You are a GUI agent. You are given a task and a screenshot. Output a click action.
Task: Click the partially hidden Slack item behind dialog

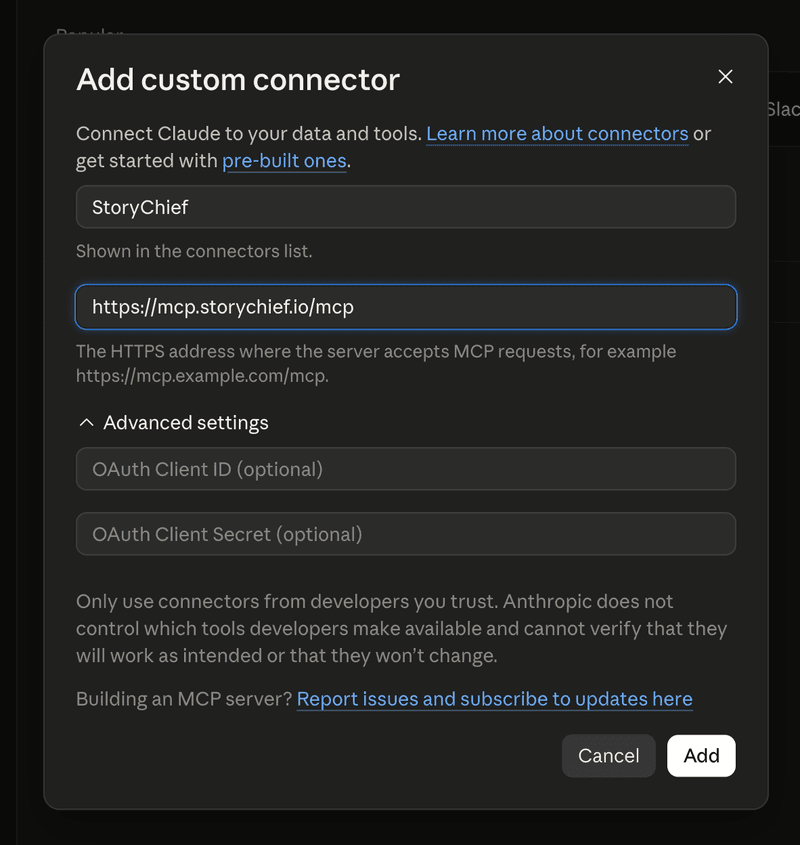(x=783, y=109)
